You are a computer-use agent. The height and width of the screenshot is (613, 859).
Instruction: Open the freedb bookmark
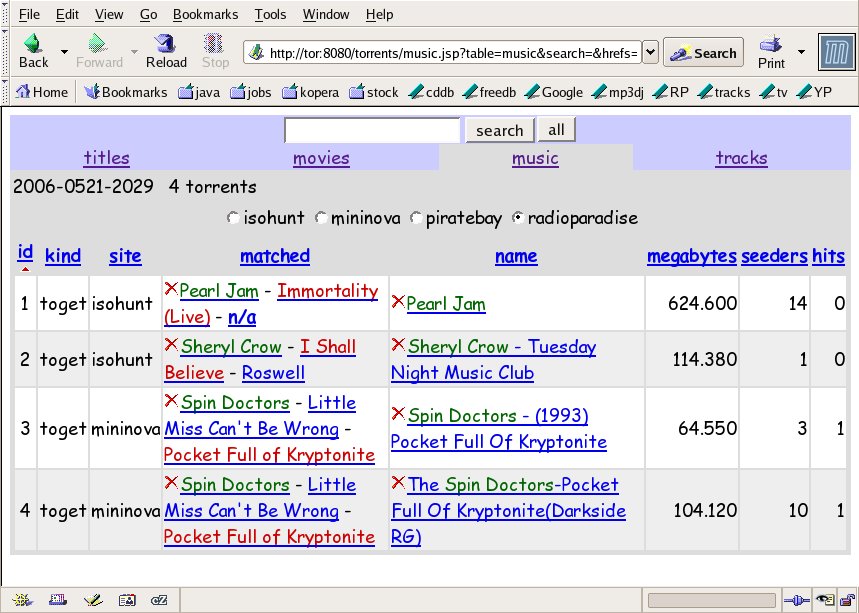[x=489, y=92]
